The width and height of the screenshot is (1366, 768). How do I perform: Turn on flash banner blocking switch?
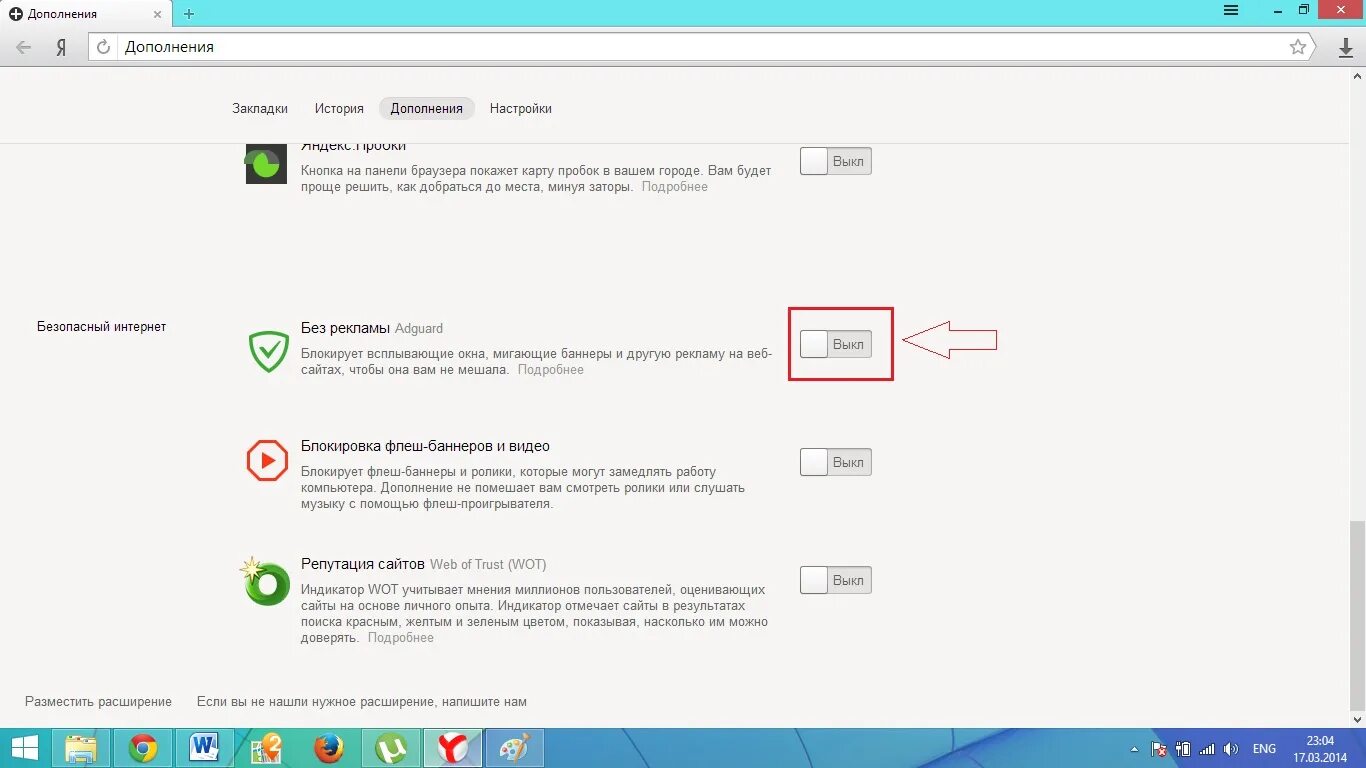(836, 462)
